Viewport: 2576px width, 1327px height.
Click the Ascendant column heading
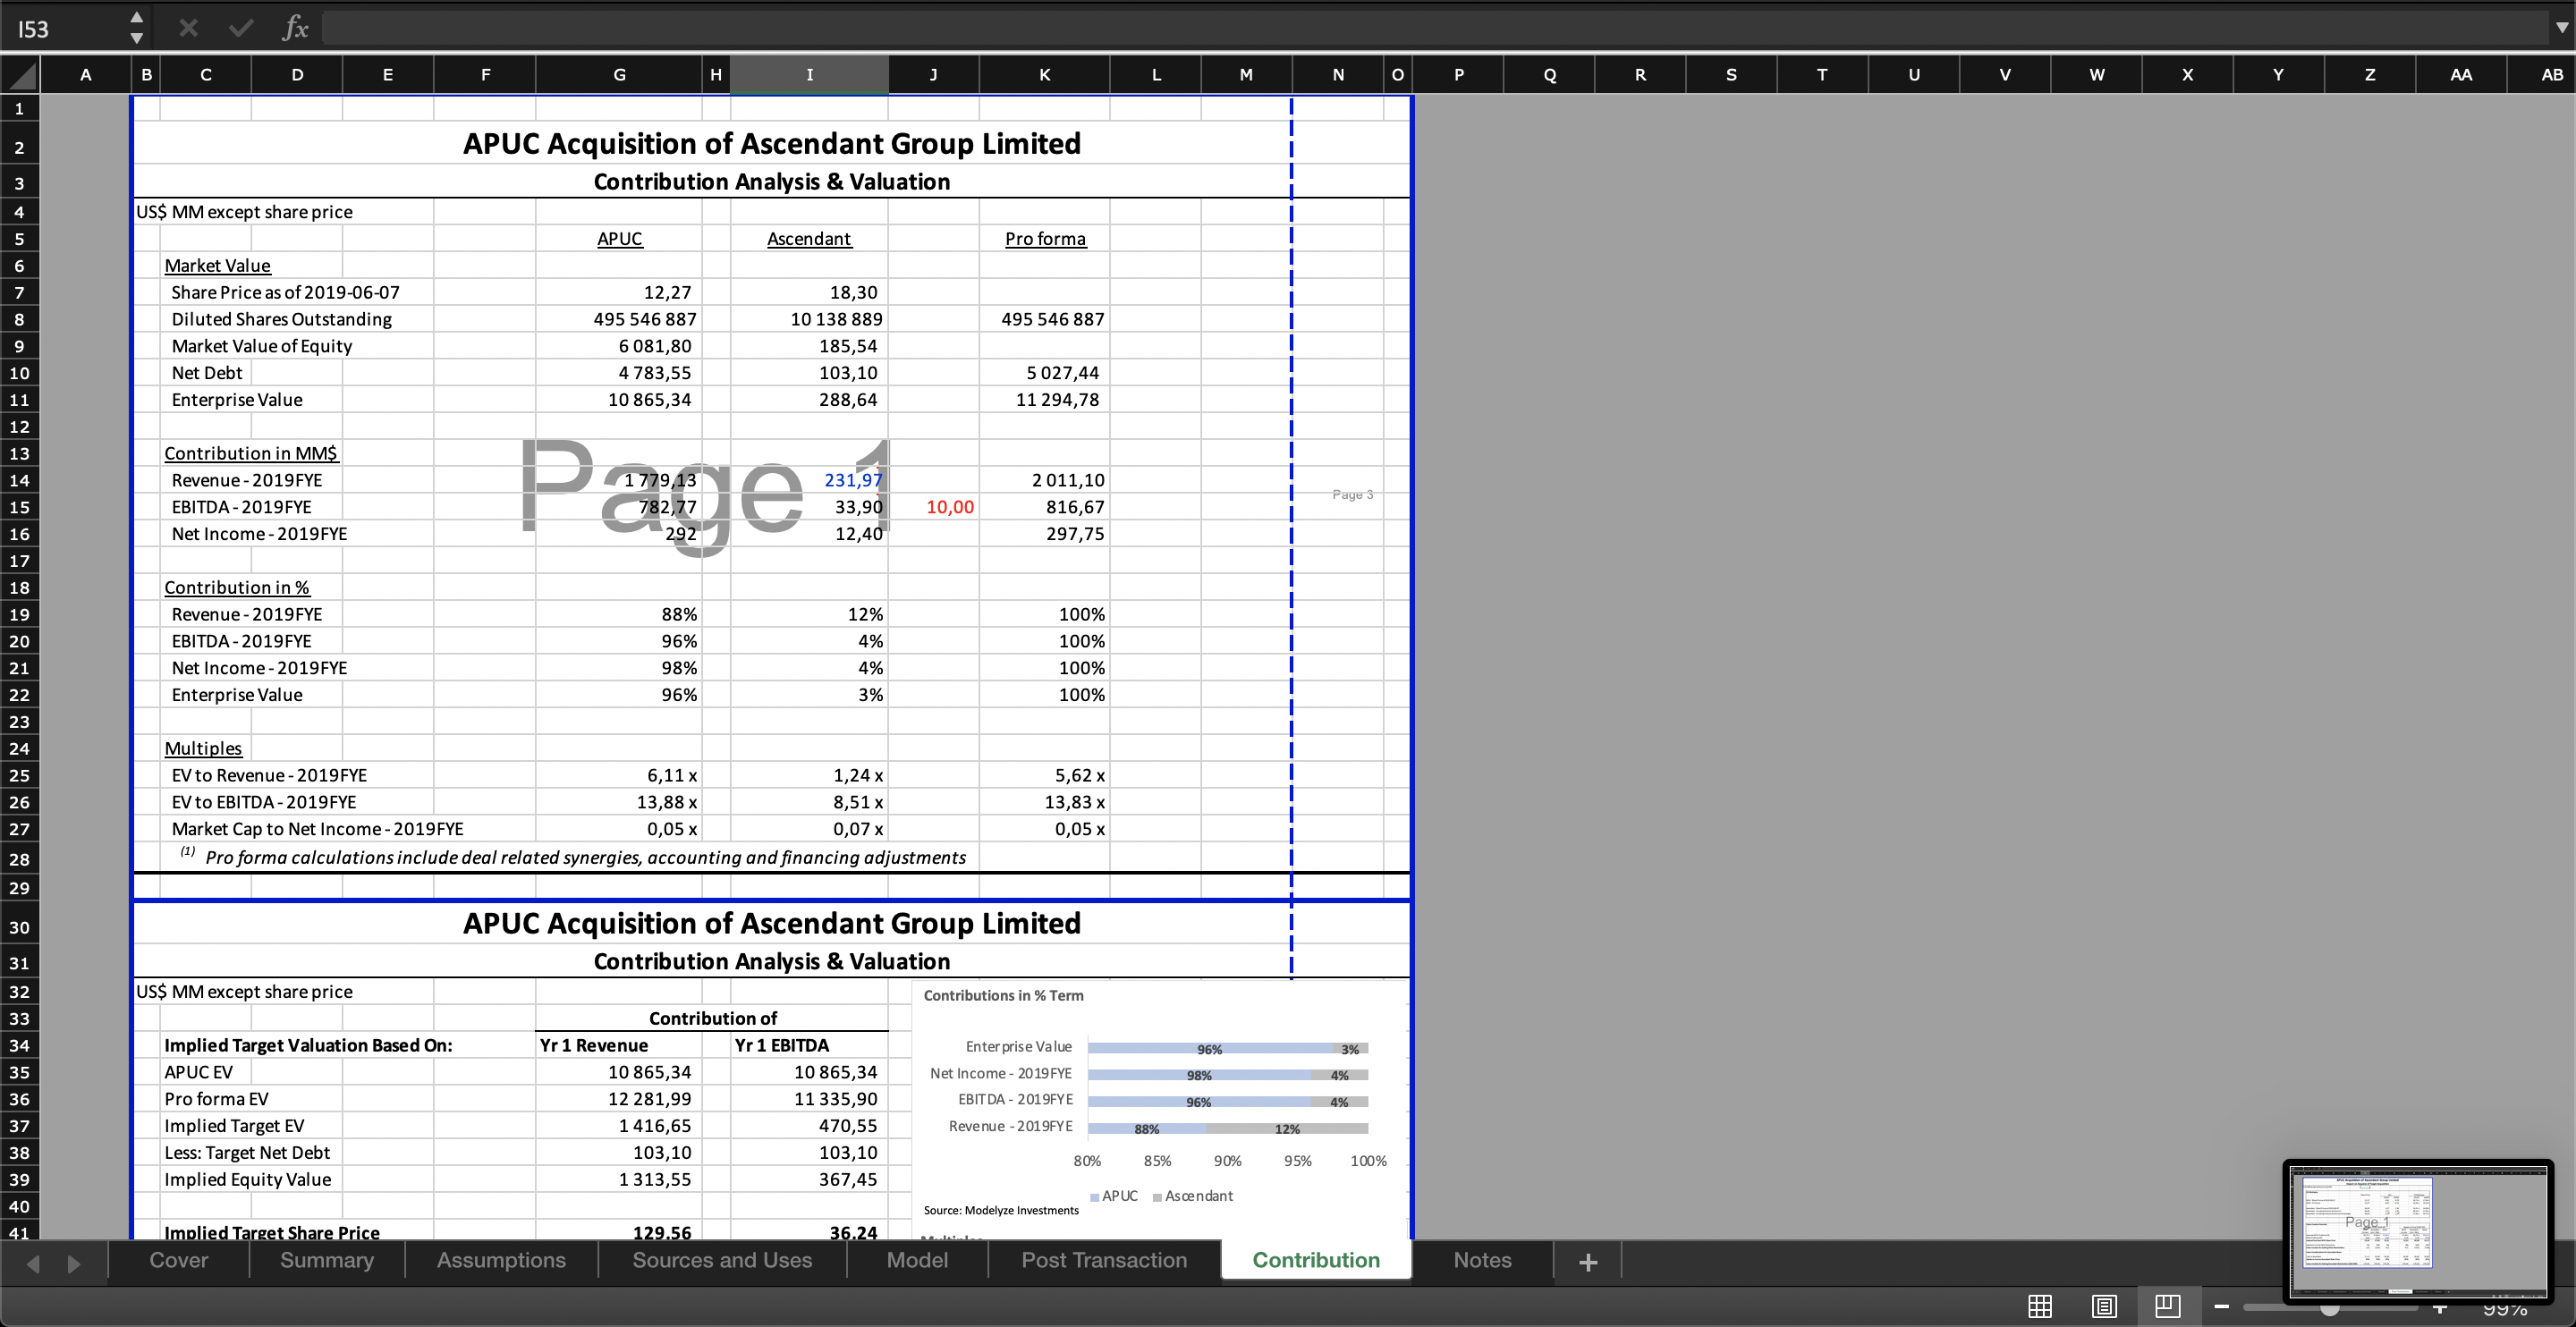click(809, 238)
